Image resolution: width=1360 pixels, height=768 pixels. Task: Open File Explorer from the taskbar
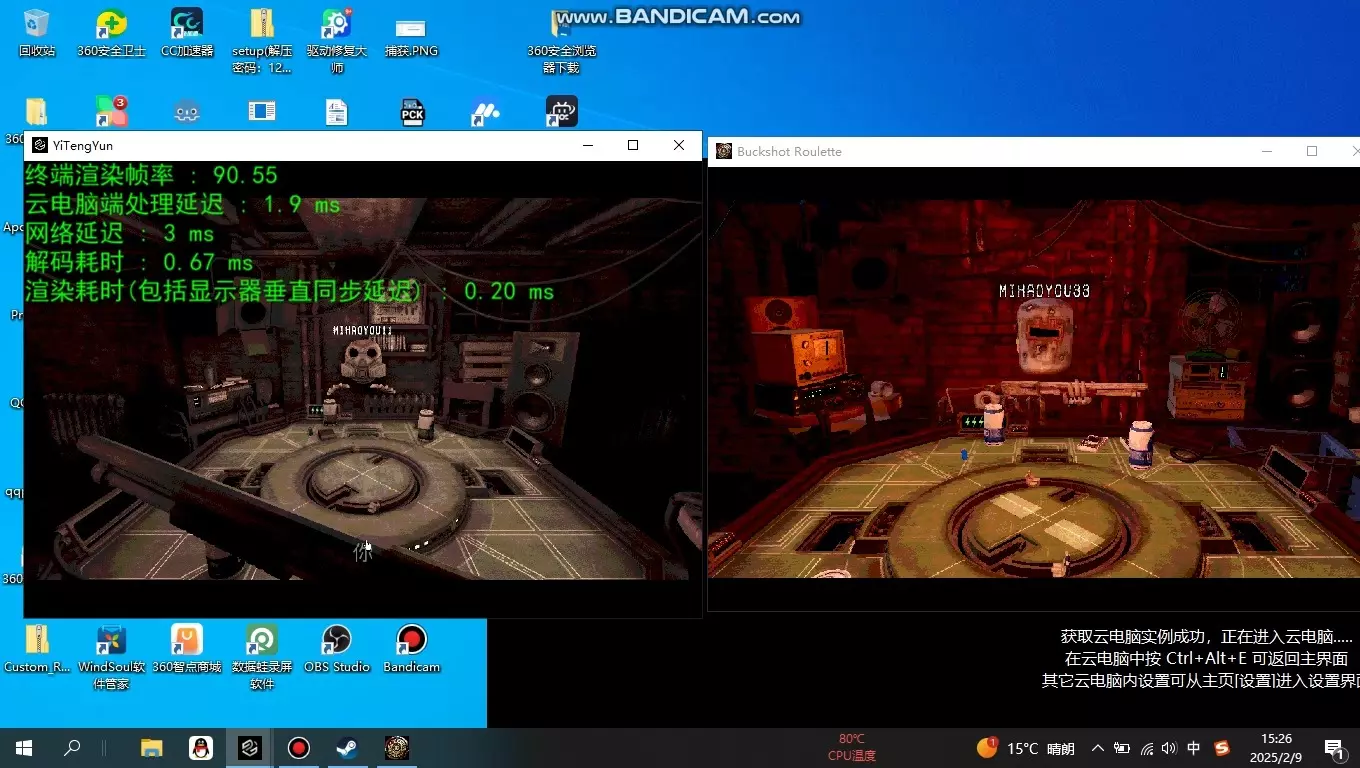(151, 748)
